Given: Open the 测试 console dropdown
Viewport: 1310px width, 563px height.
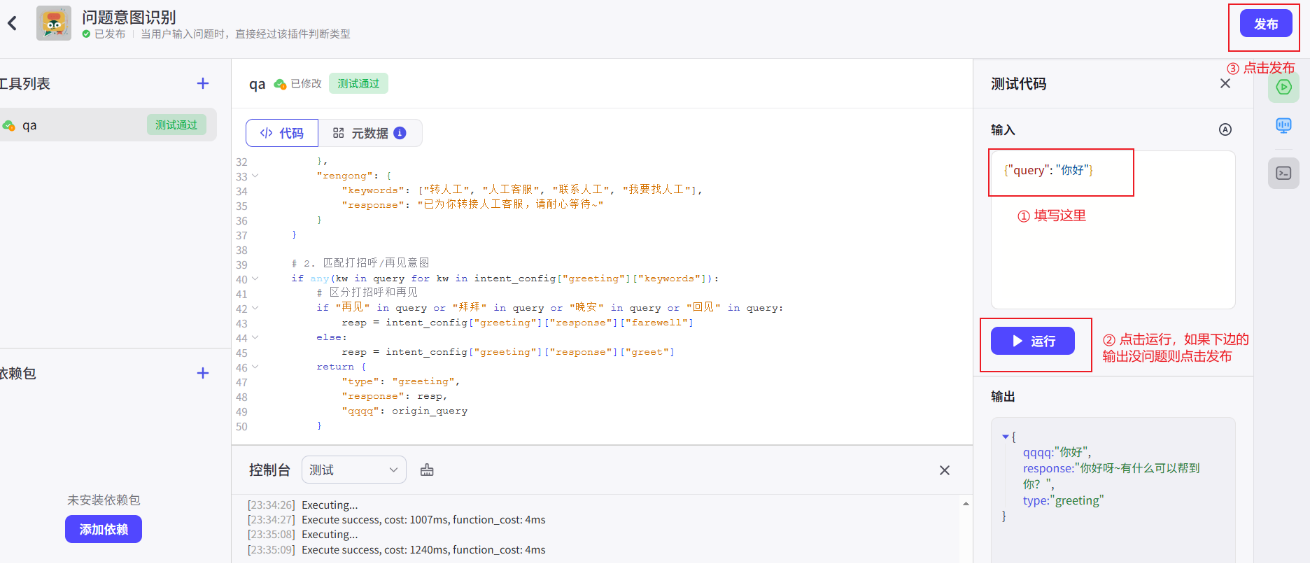Looking at the screenshot, I should [x=353, y=470].
